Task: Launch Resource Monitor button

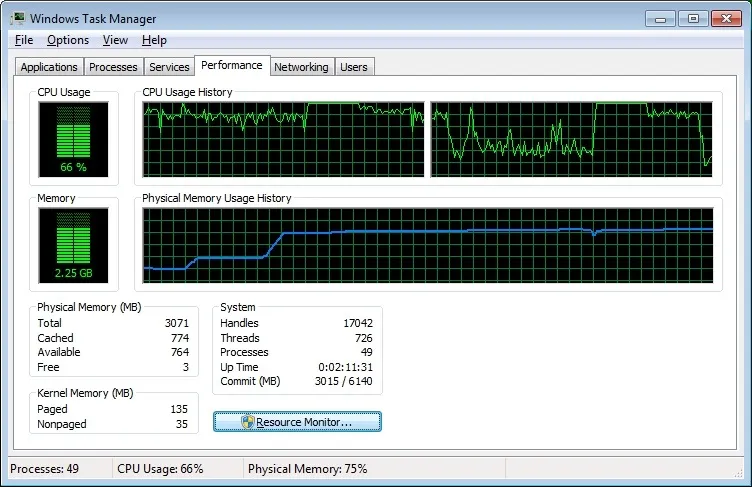Action: pyautogui.click(x=297, y=422)
